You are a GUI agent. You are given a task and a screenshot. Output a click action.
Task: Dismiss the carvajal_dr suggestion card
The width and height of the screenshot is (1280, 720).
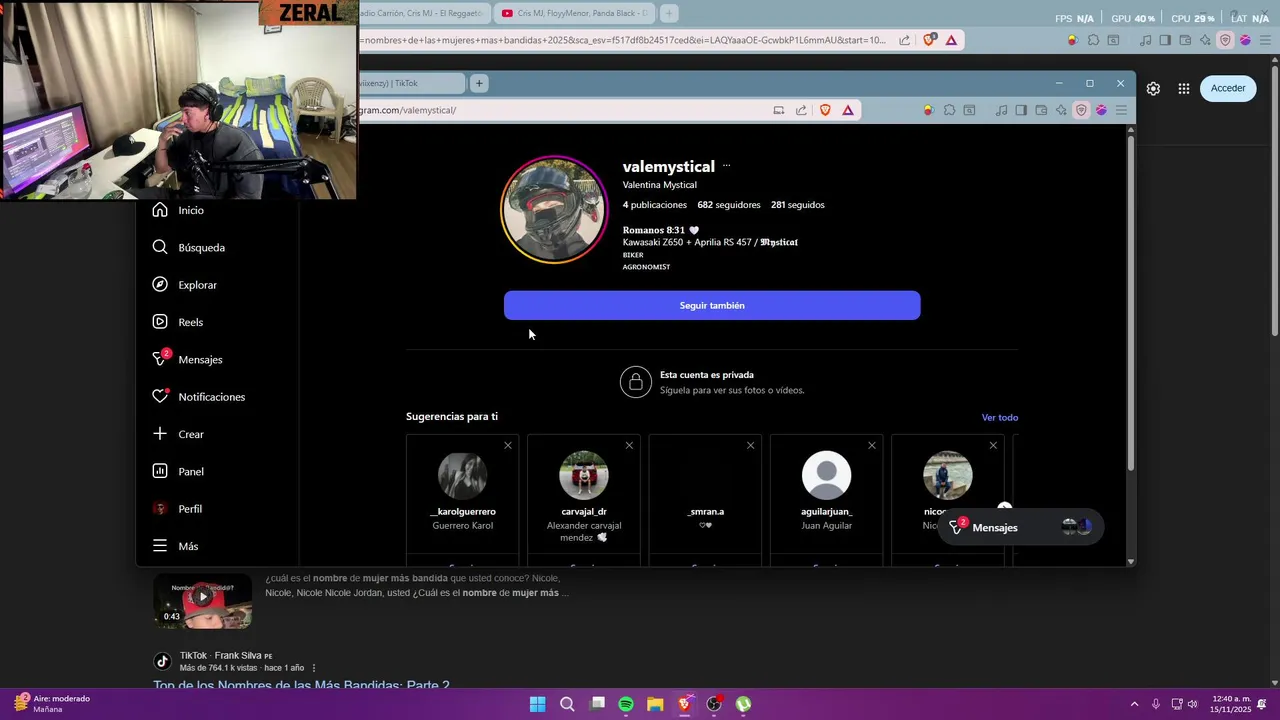tap(629, 445)
